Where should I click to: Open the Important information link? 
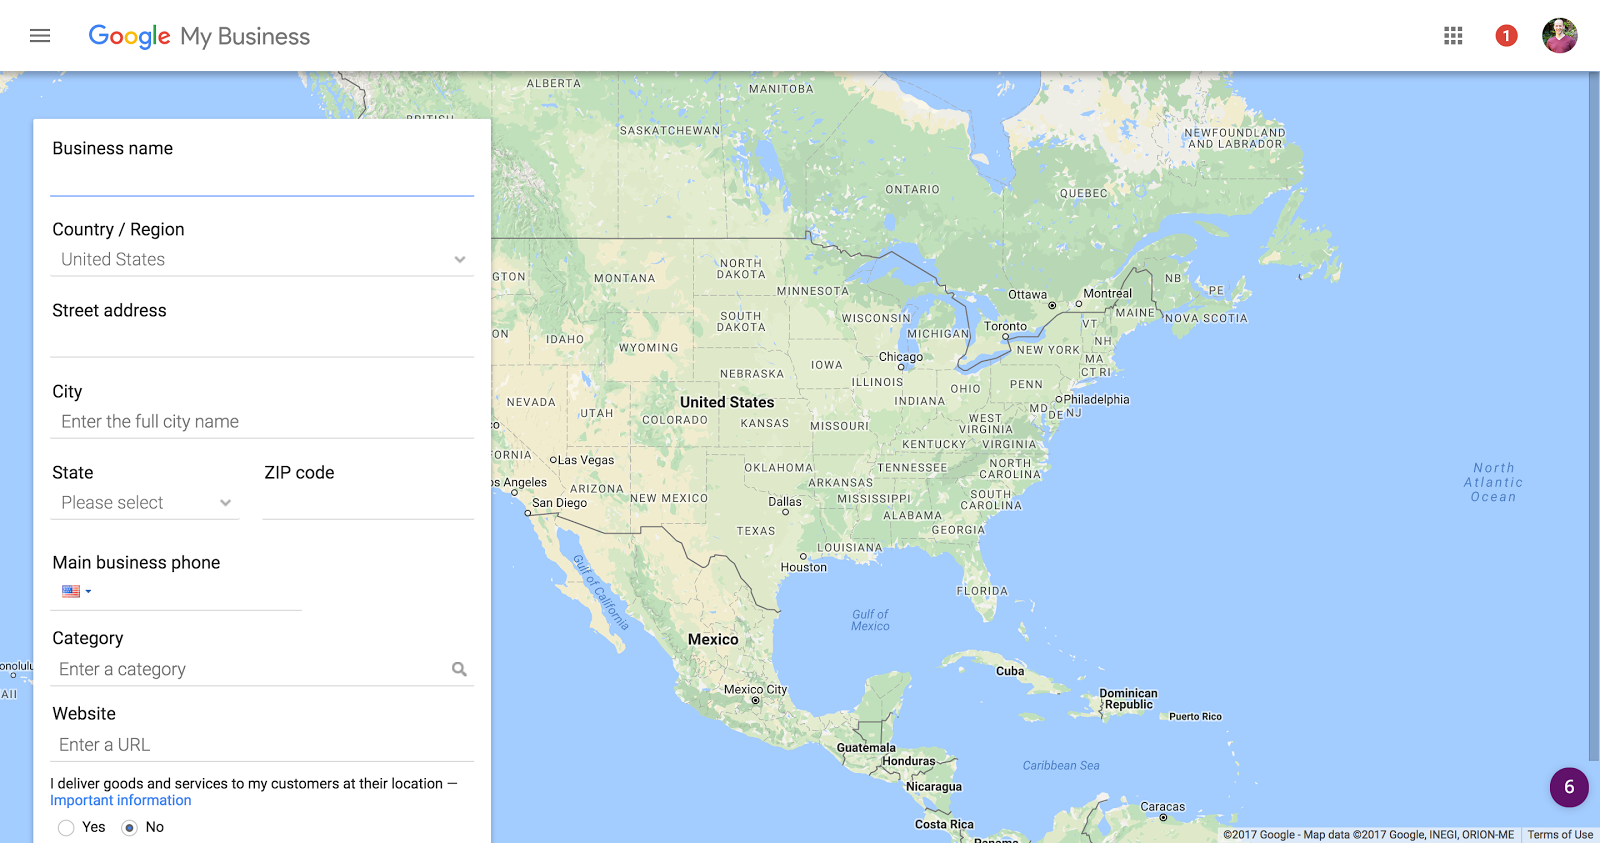[x=121, y=801]
